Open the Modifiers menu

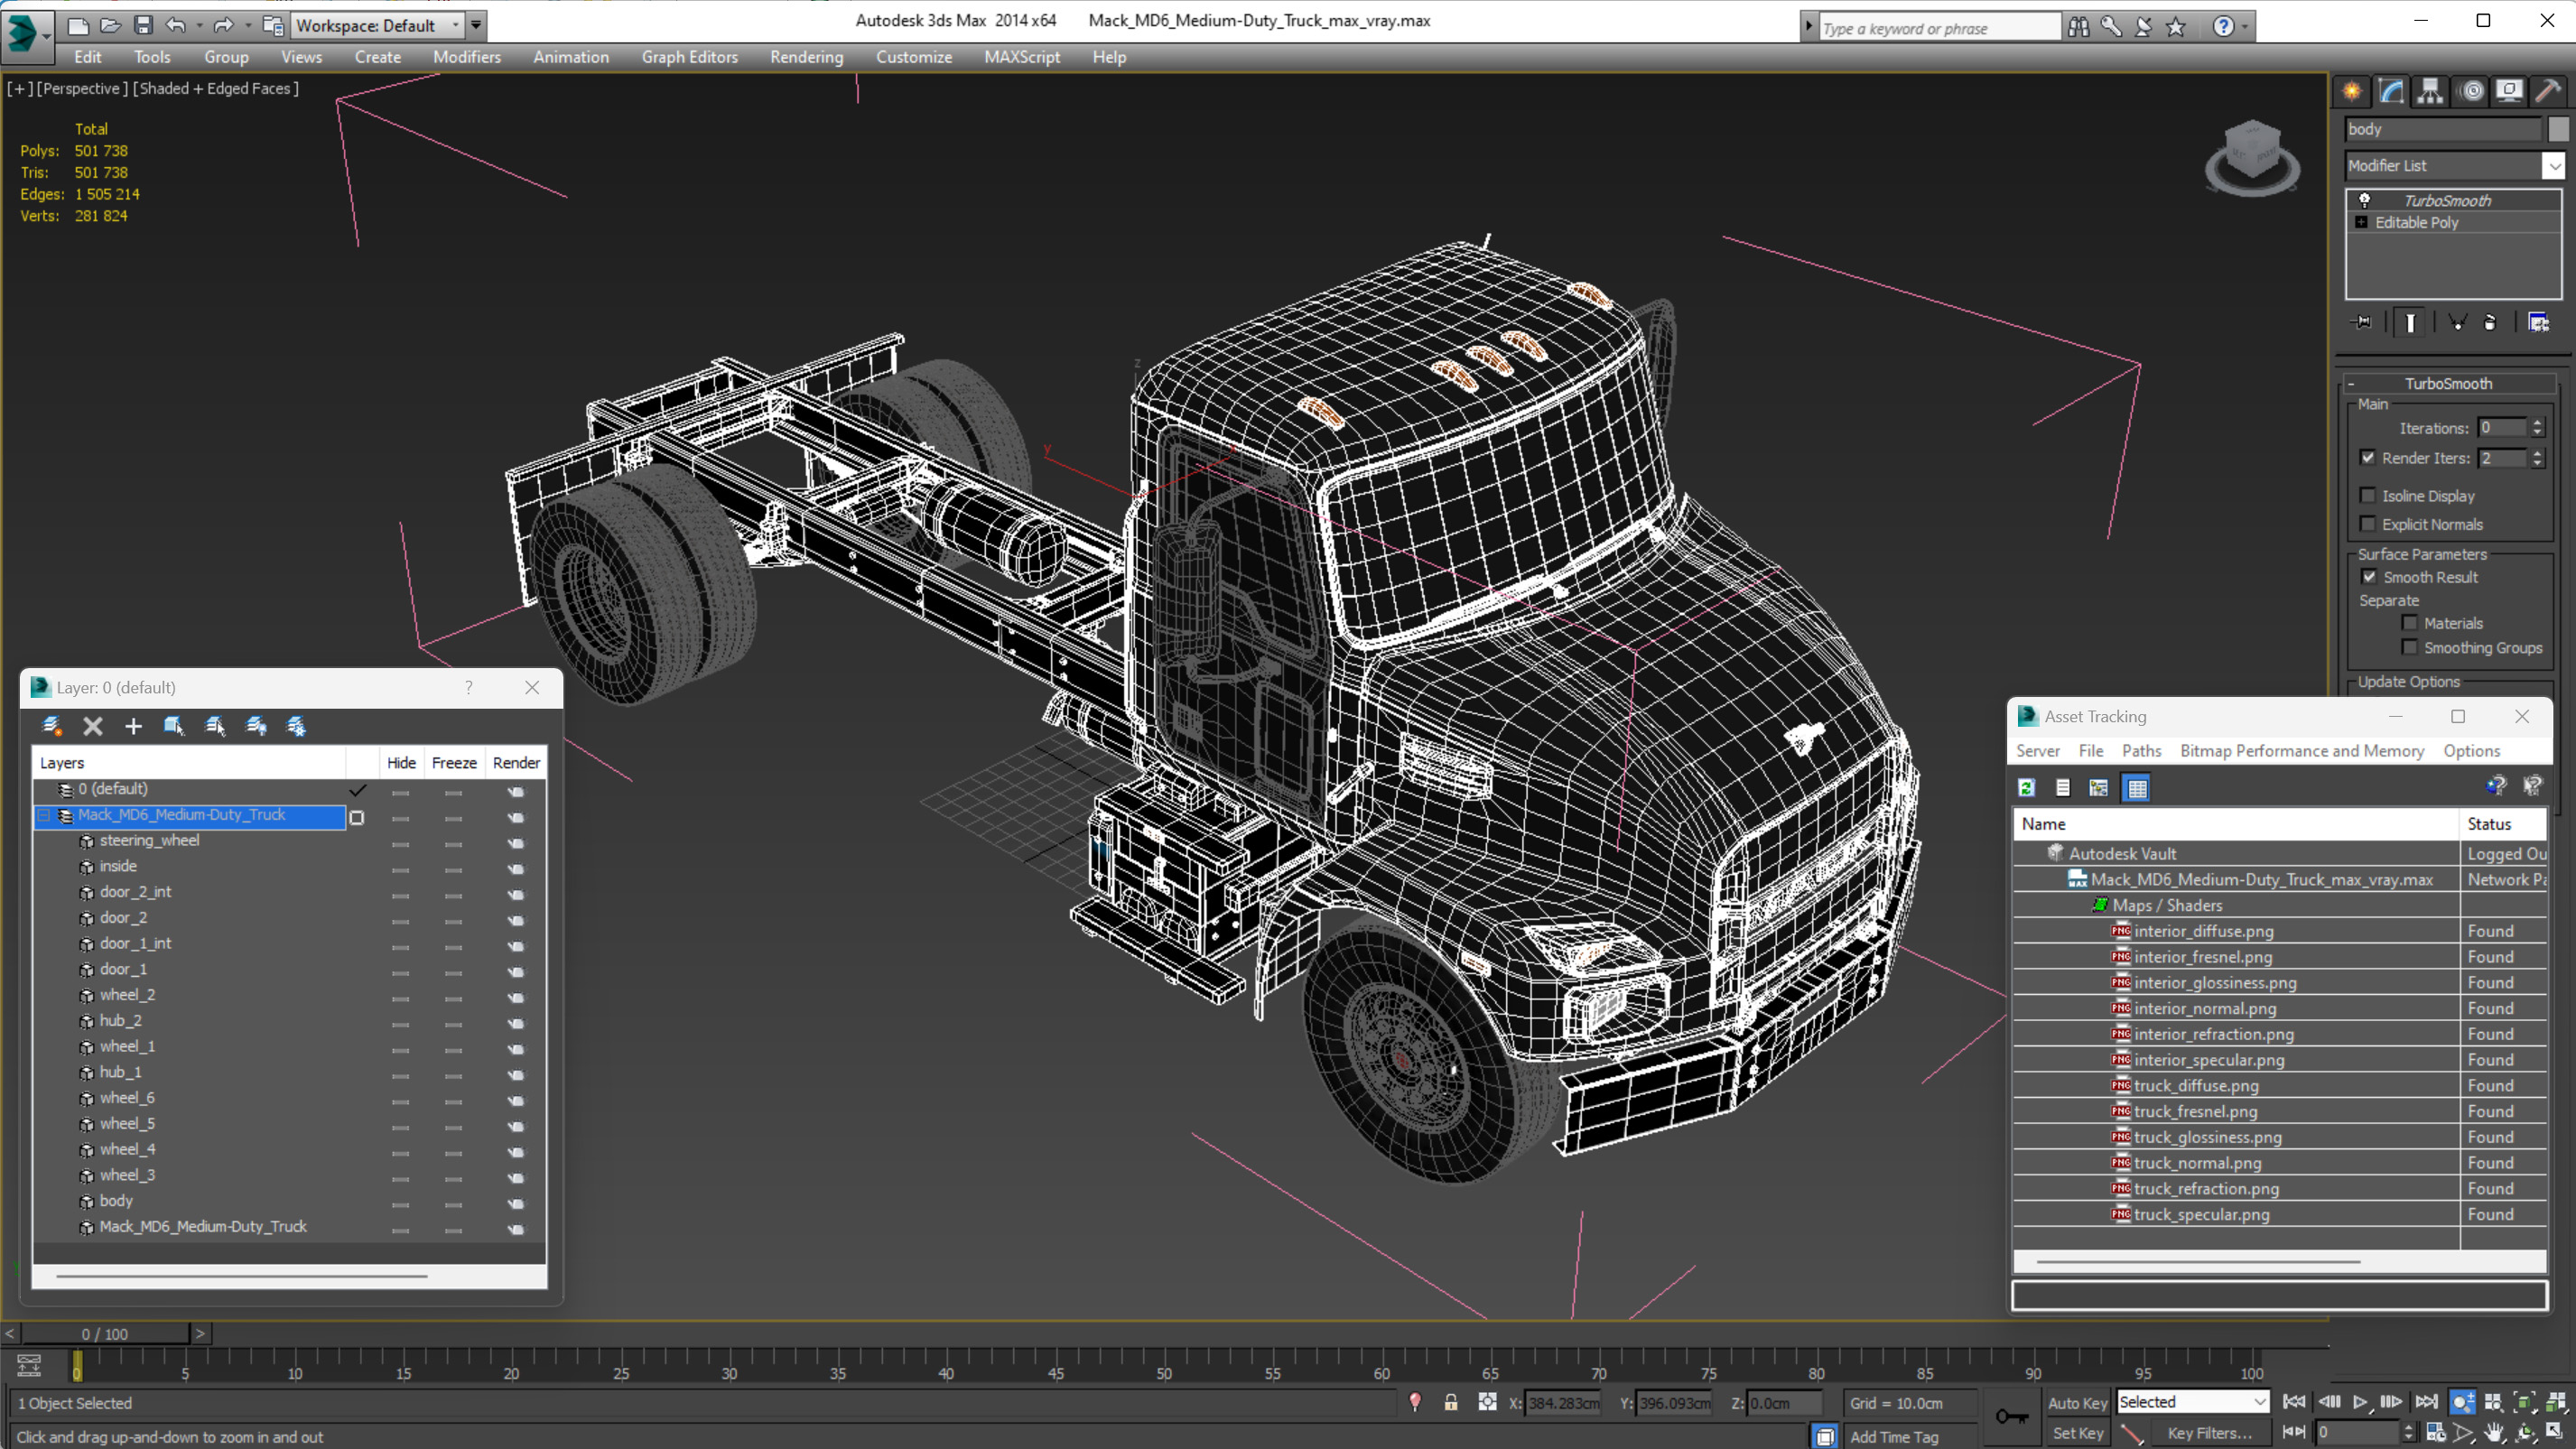[x=466, y=57]
